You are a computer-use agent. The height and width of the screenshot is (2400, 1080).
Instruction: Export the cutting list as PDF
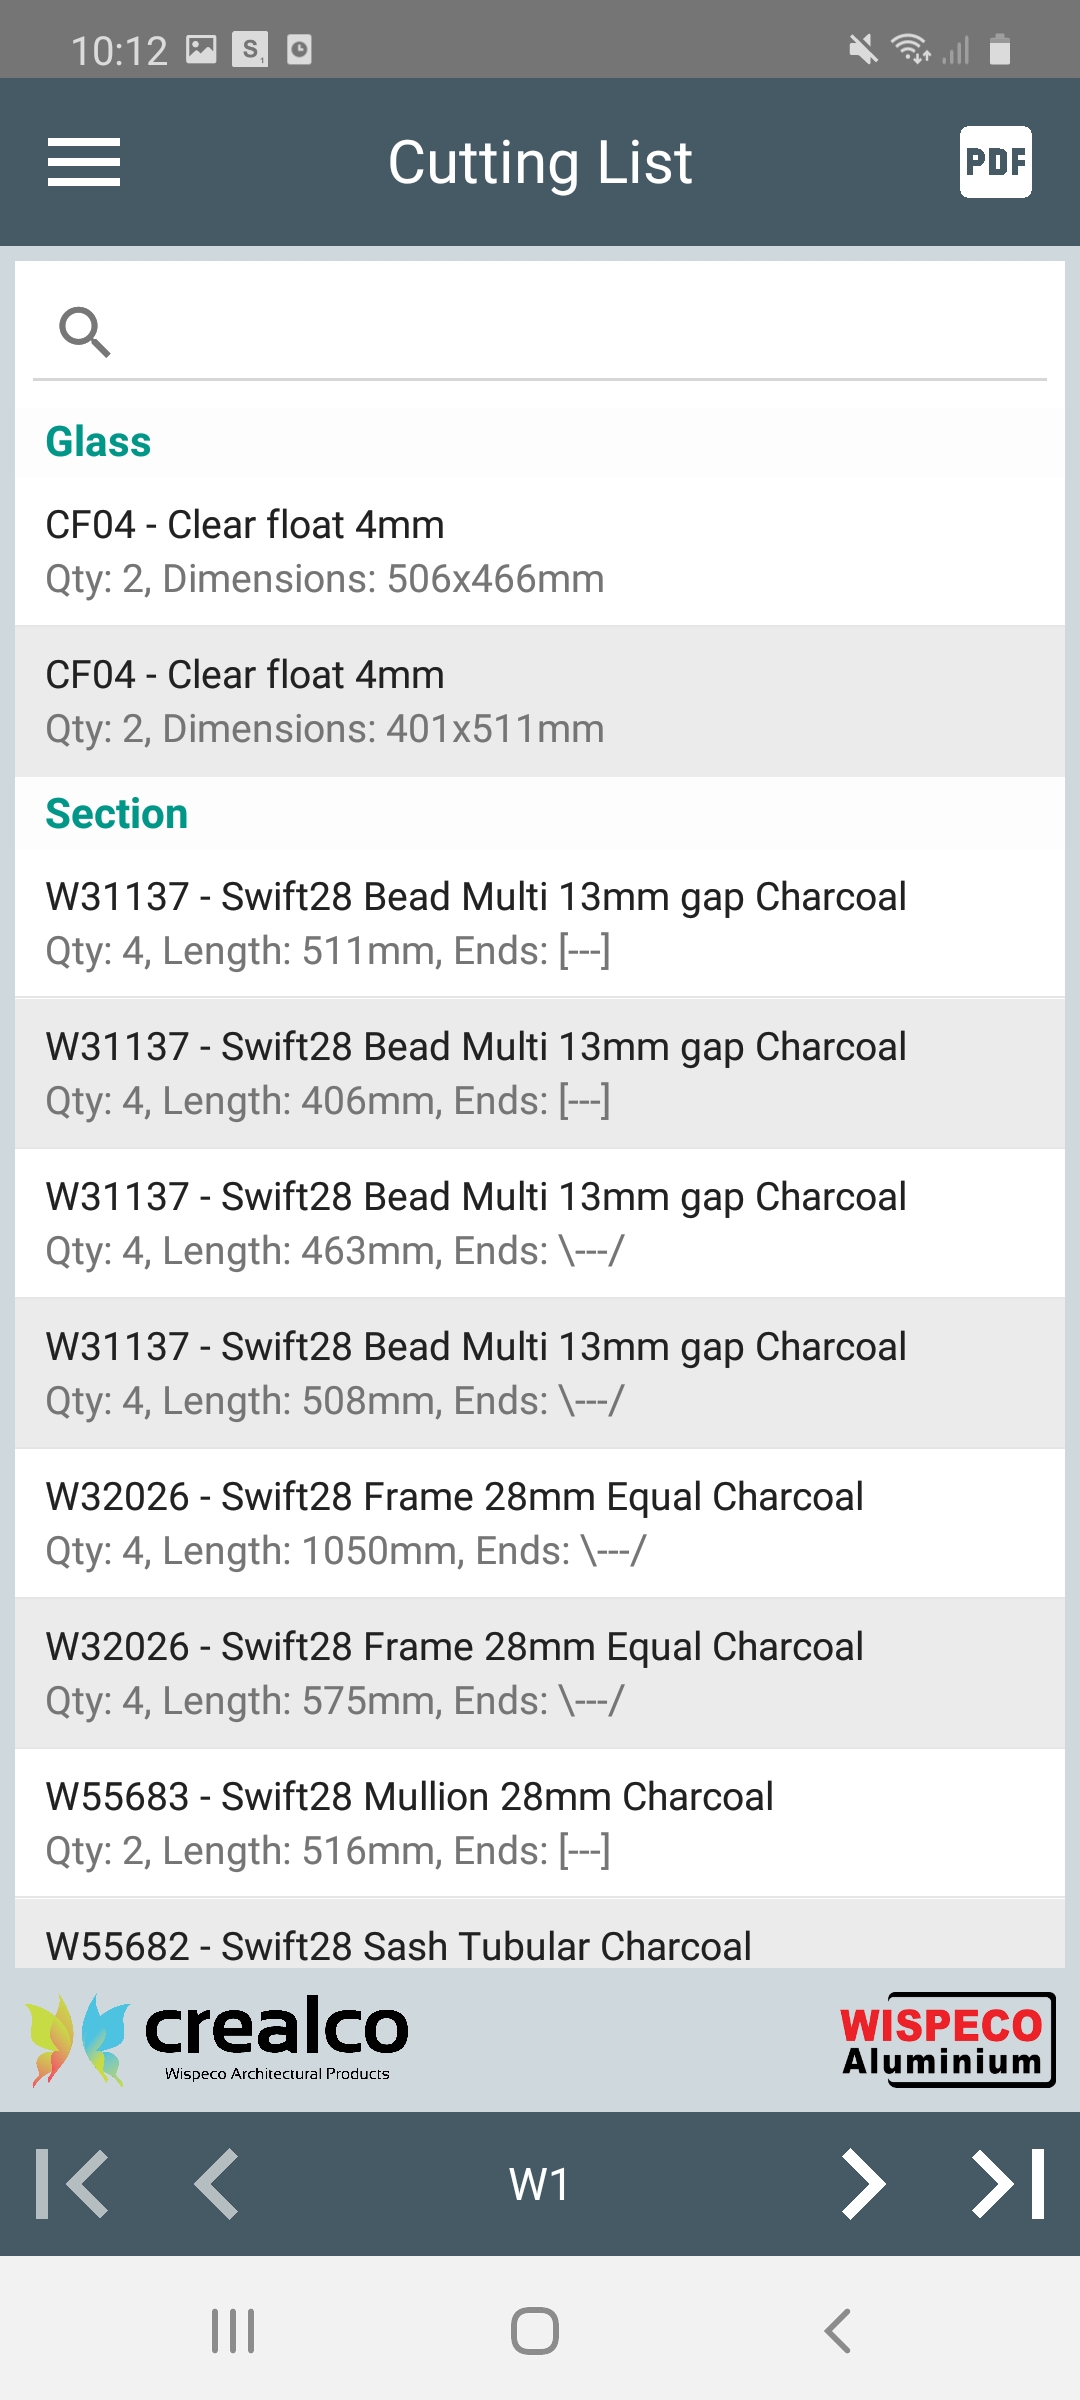coord(995,162)
